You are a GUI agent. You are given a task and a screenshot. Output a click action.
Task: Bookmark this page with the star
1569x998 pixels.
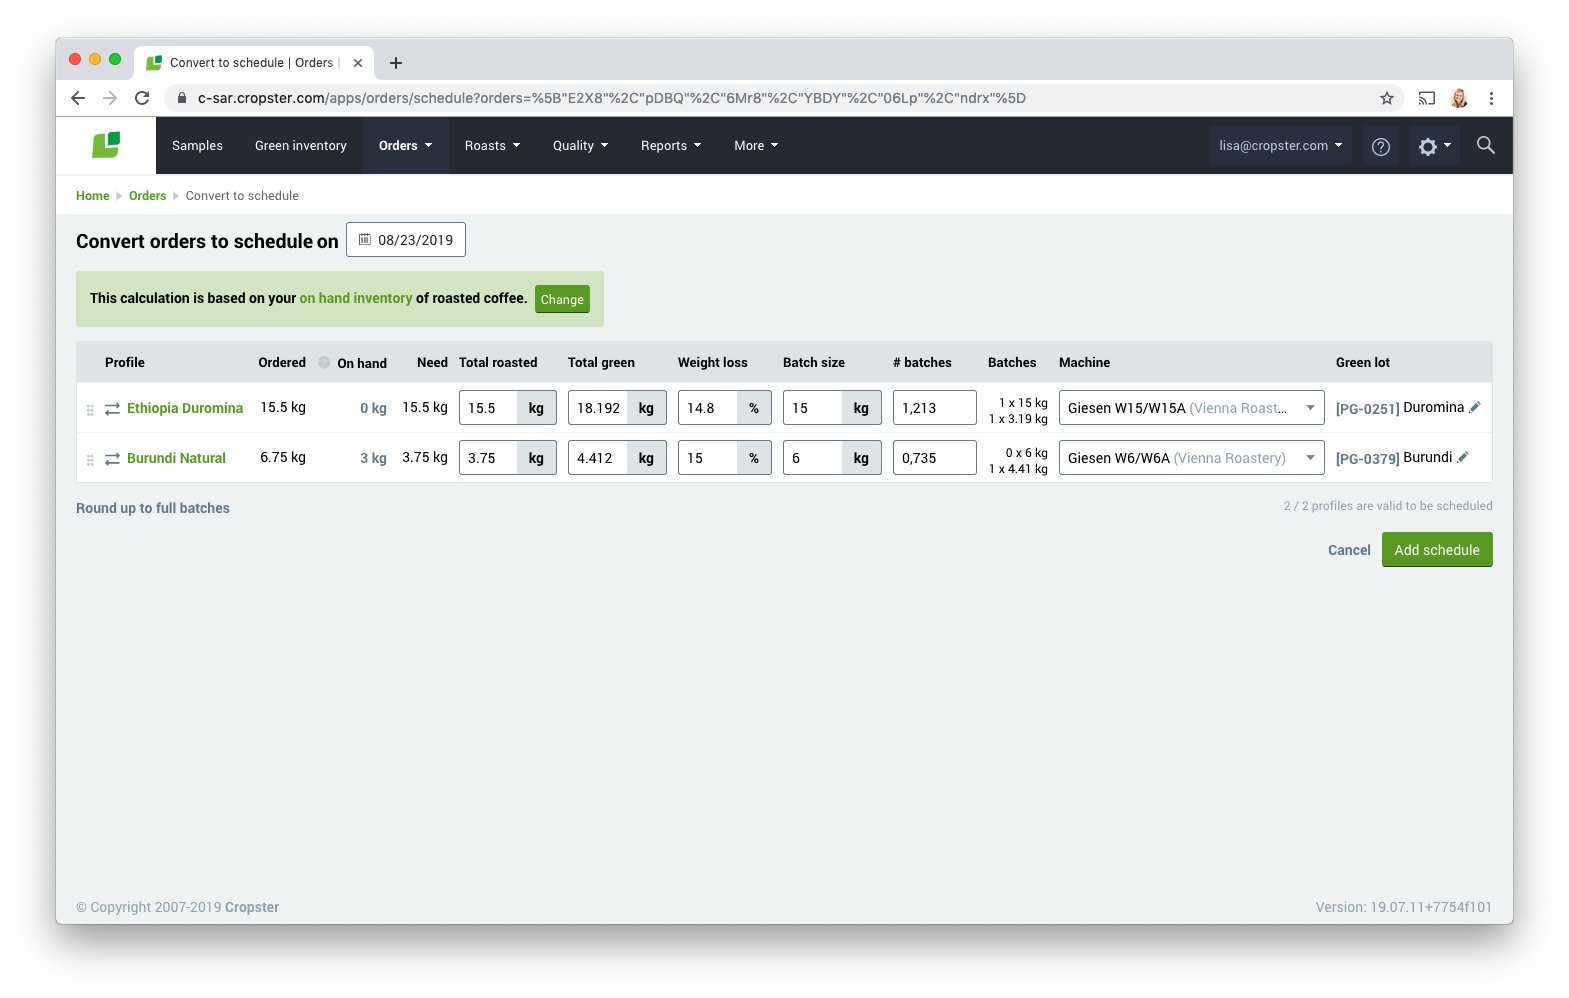click(x=1387, y=98)
